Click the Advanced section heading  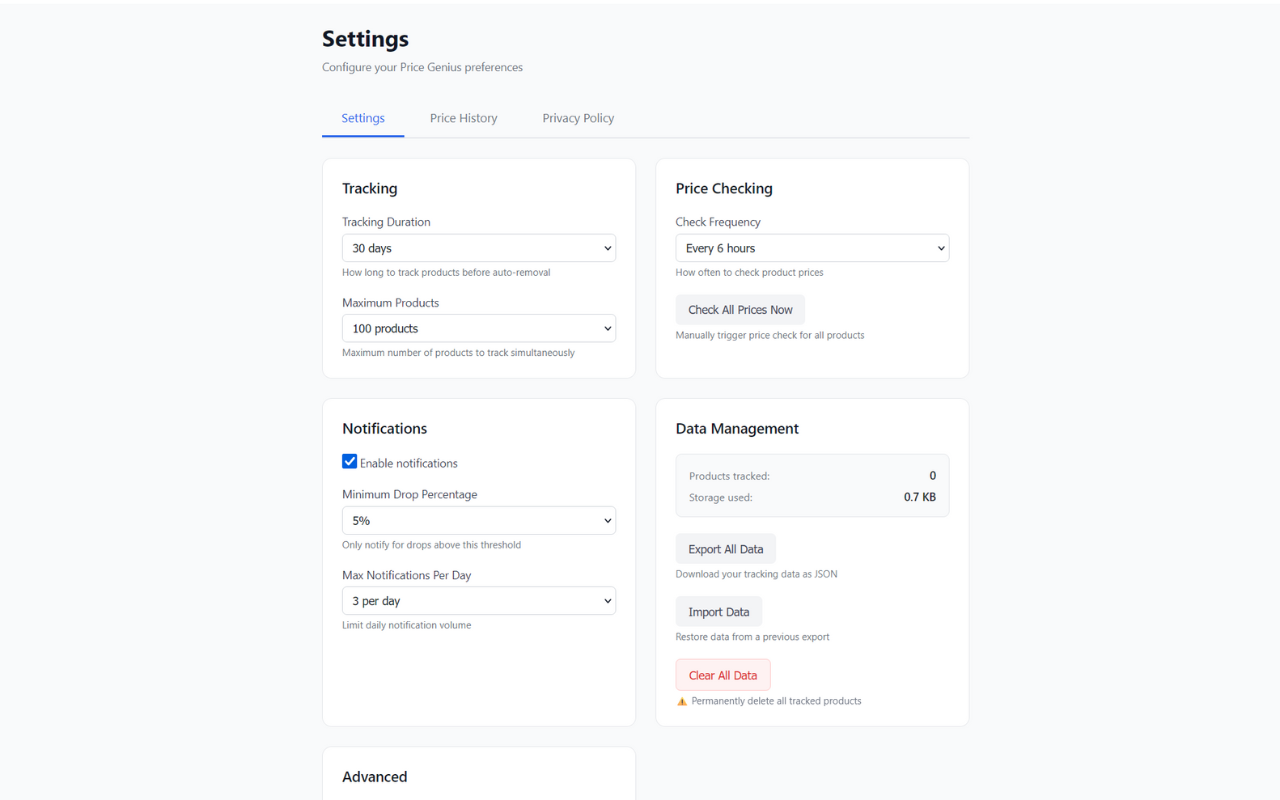[x=374, y=777]
